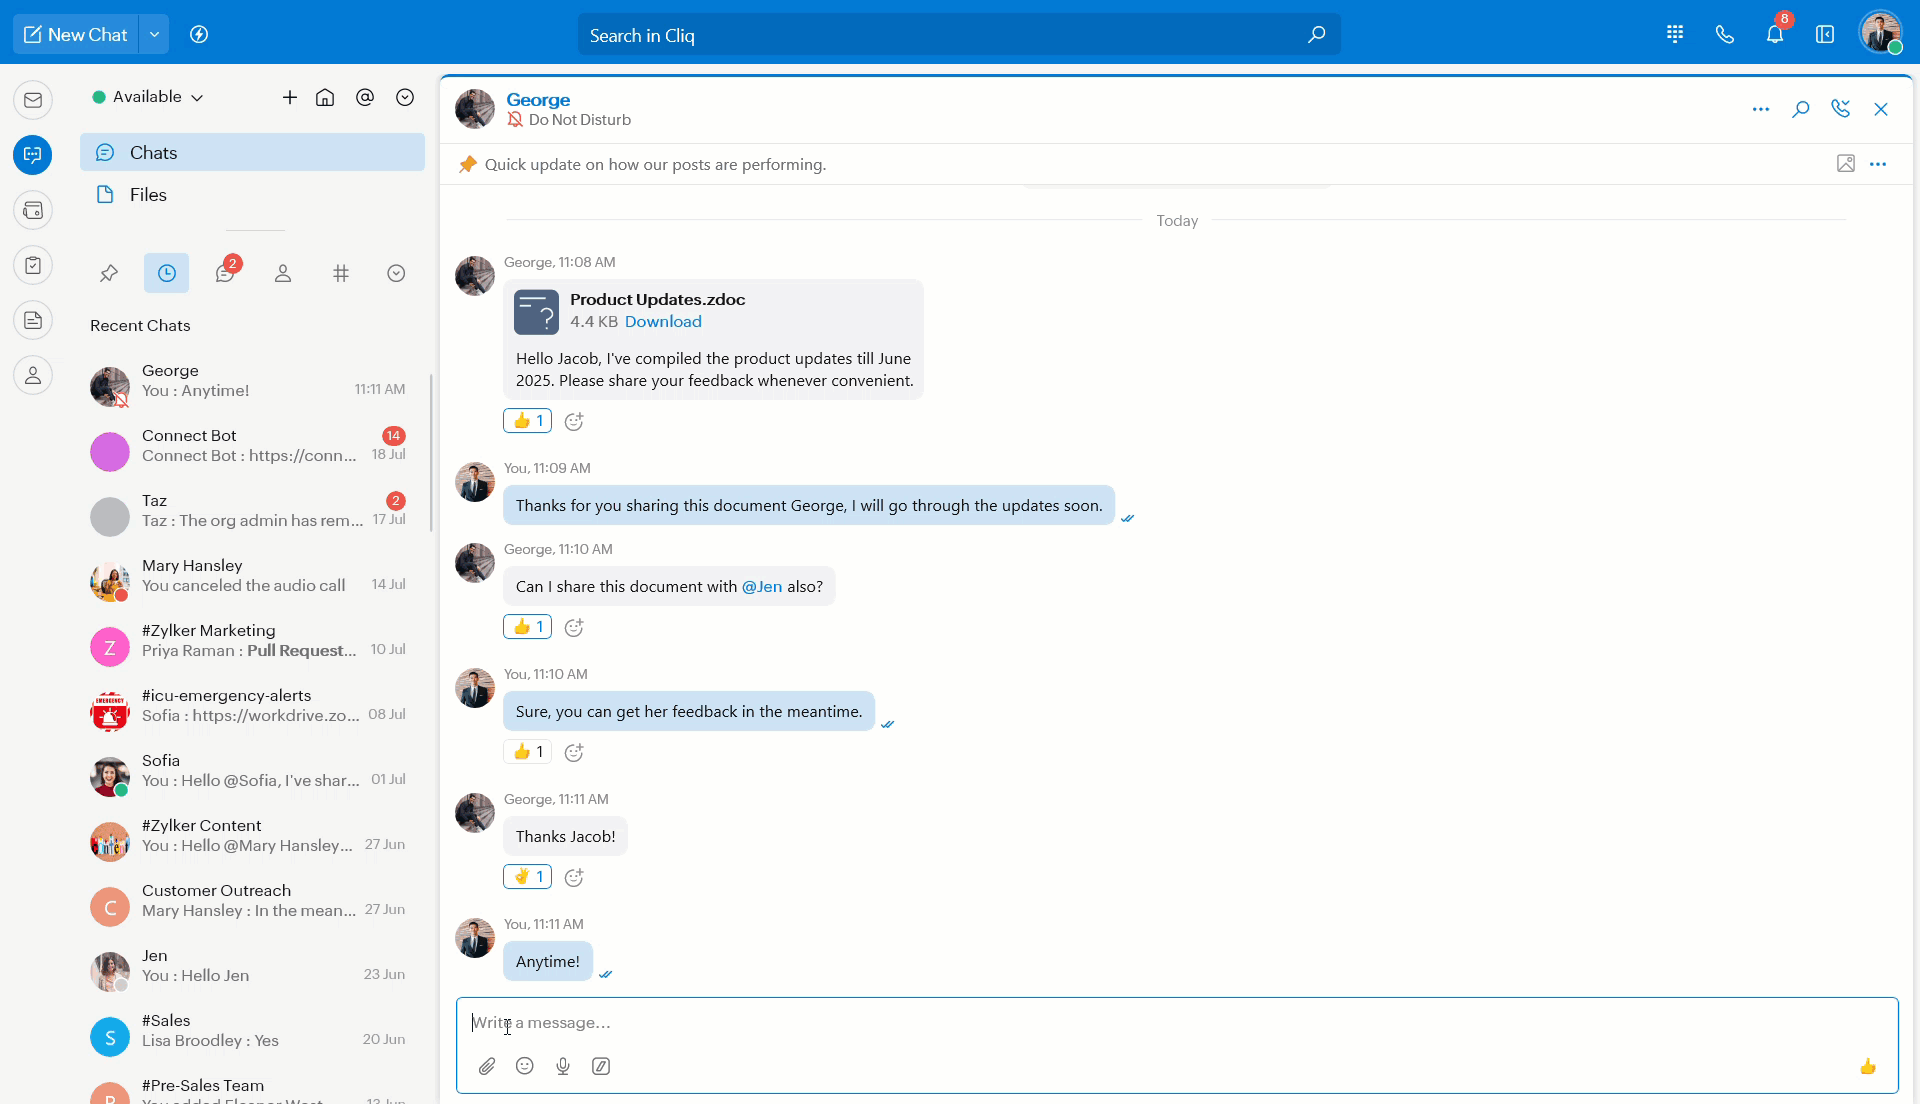Toggle reaction on 'Thanks Jacob!' message
The height and width of the screenshot is (1104, 1920).
(x=527, y=877)
